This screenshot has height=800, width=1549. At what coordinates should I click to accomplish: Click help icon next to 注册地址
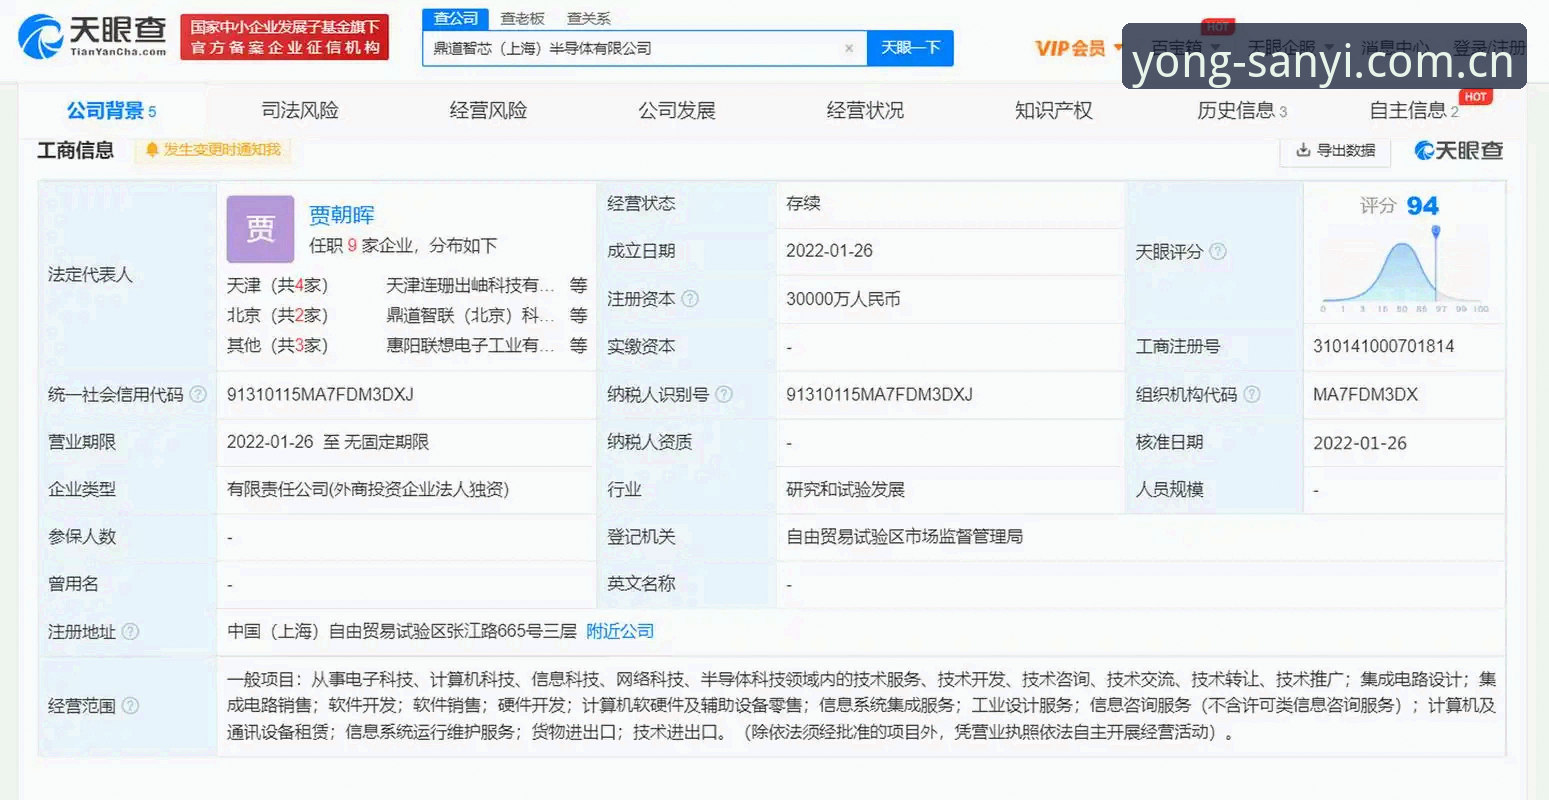[x=130, y=631]
